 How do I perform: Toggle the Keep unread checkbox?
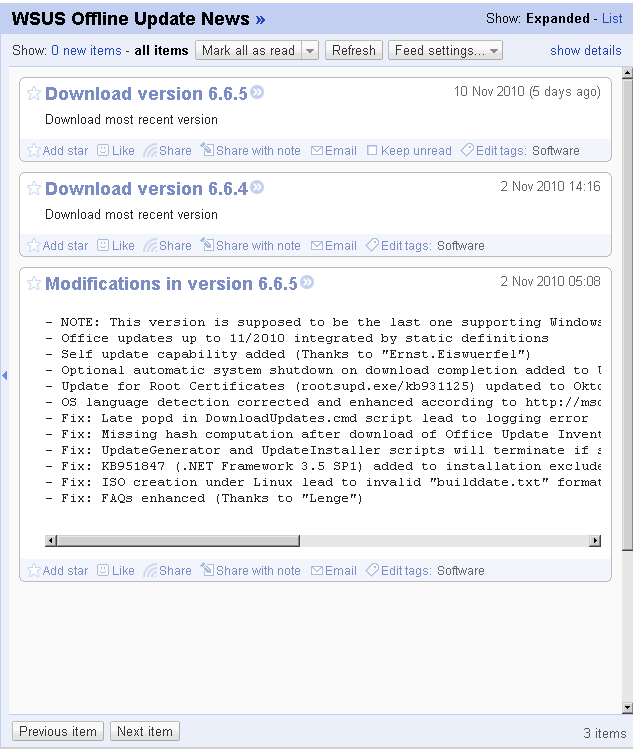[x=372, y=151]
